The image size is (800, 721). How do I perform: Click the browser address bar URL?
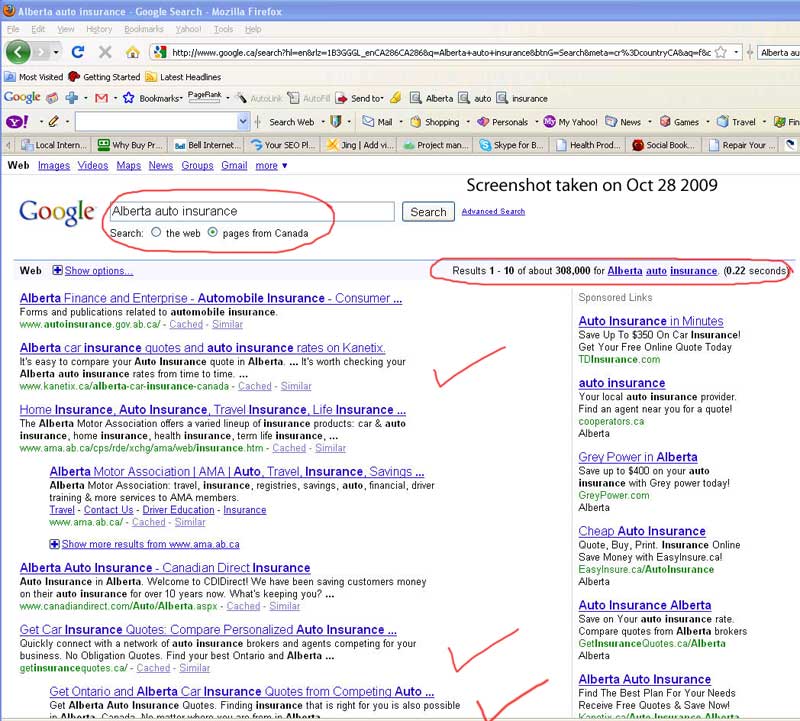[x=441, y=52]
